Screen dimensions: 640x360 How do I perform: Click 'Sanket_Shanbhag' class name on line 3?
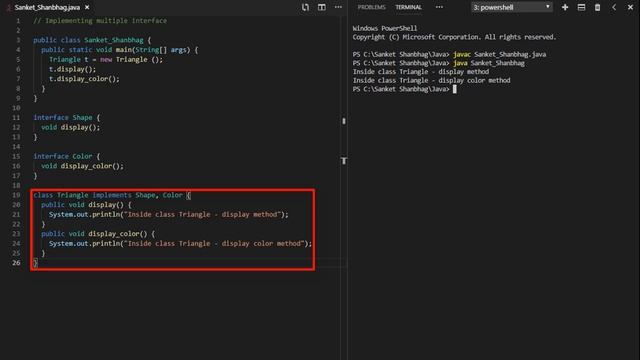click(114, 40)
